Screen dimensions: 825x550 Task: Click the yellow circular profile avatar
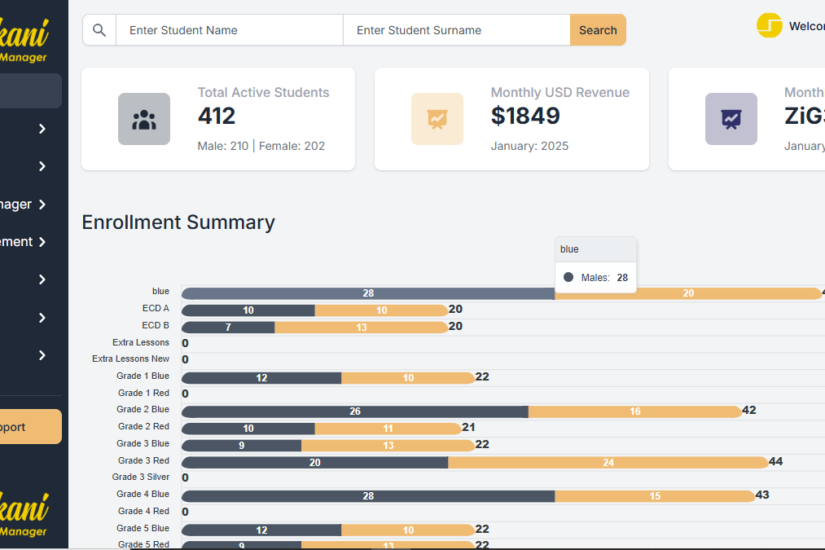(x=769, y=26)
